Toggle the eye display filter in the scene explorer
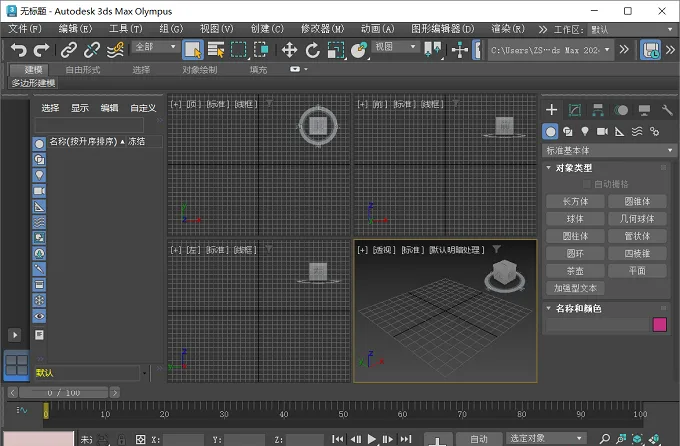This screenshot has width=680, height=446. [39, 316]
